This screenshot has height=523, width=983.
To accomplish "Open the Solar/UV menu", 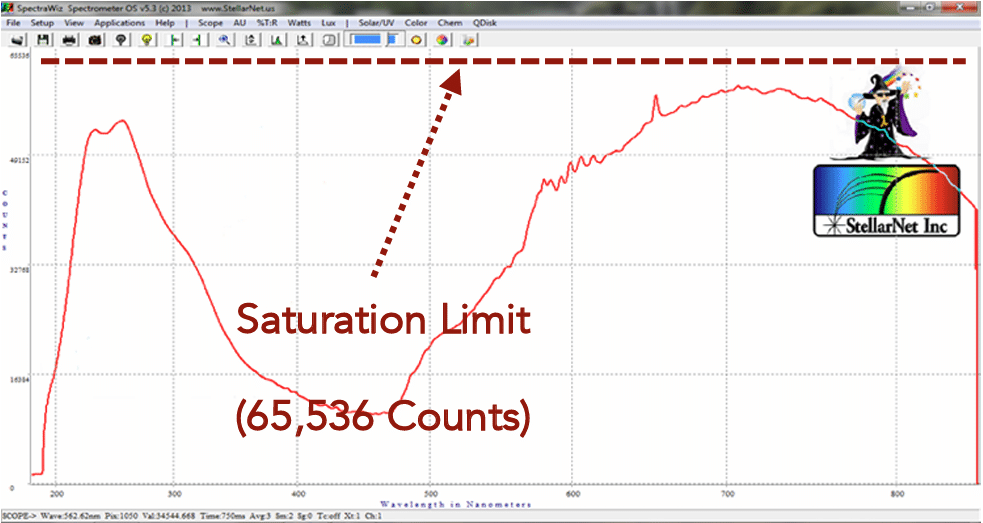I will (x=377, y=23).
